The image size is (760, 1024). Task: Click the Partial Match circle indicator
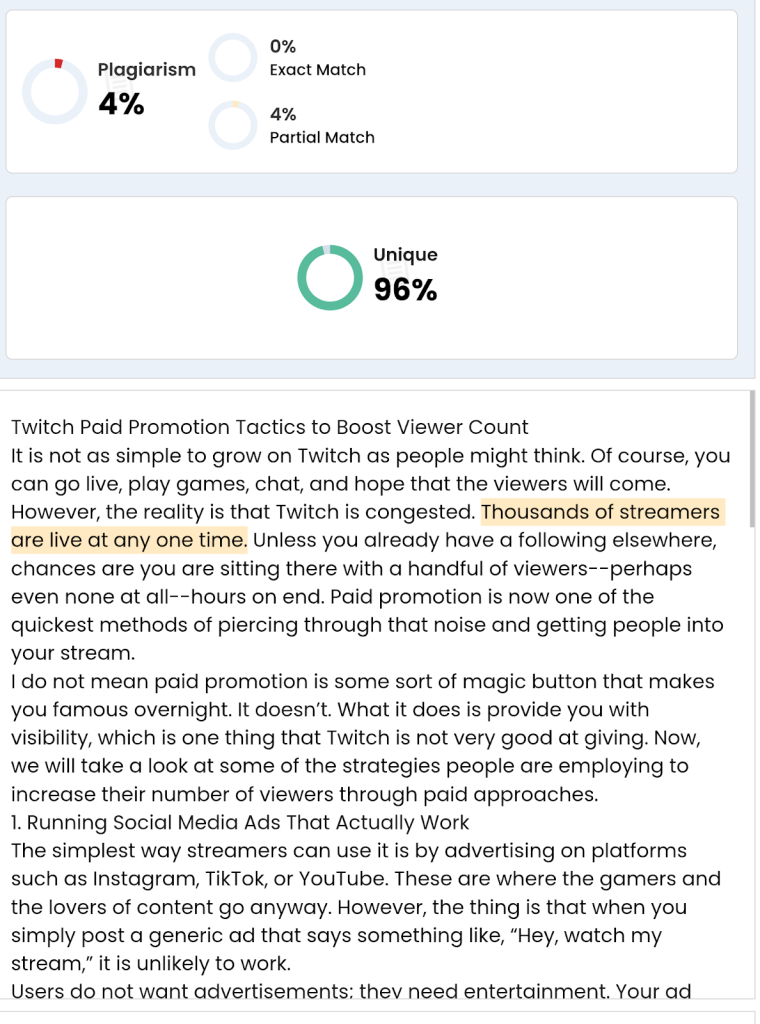[233, 125]
